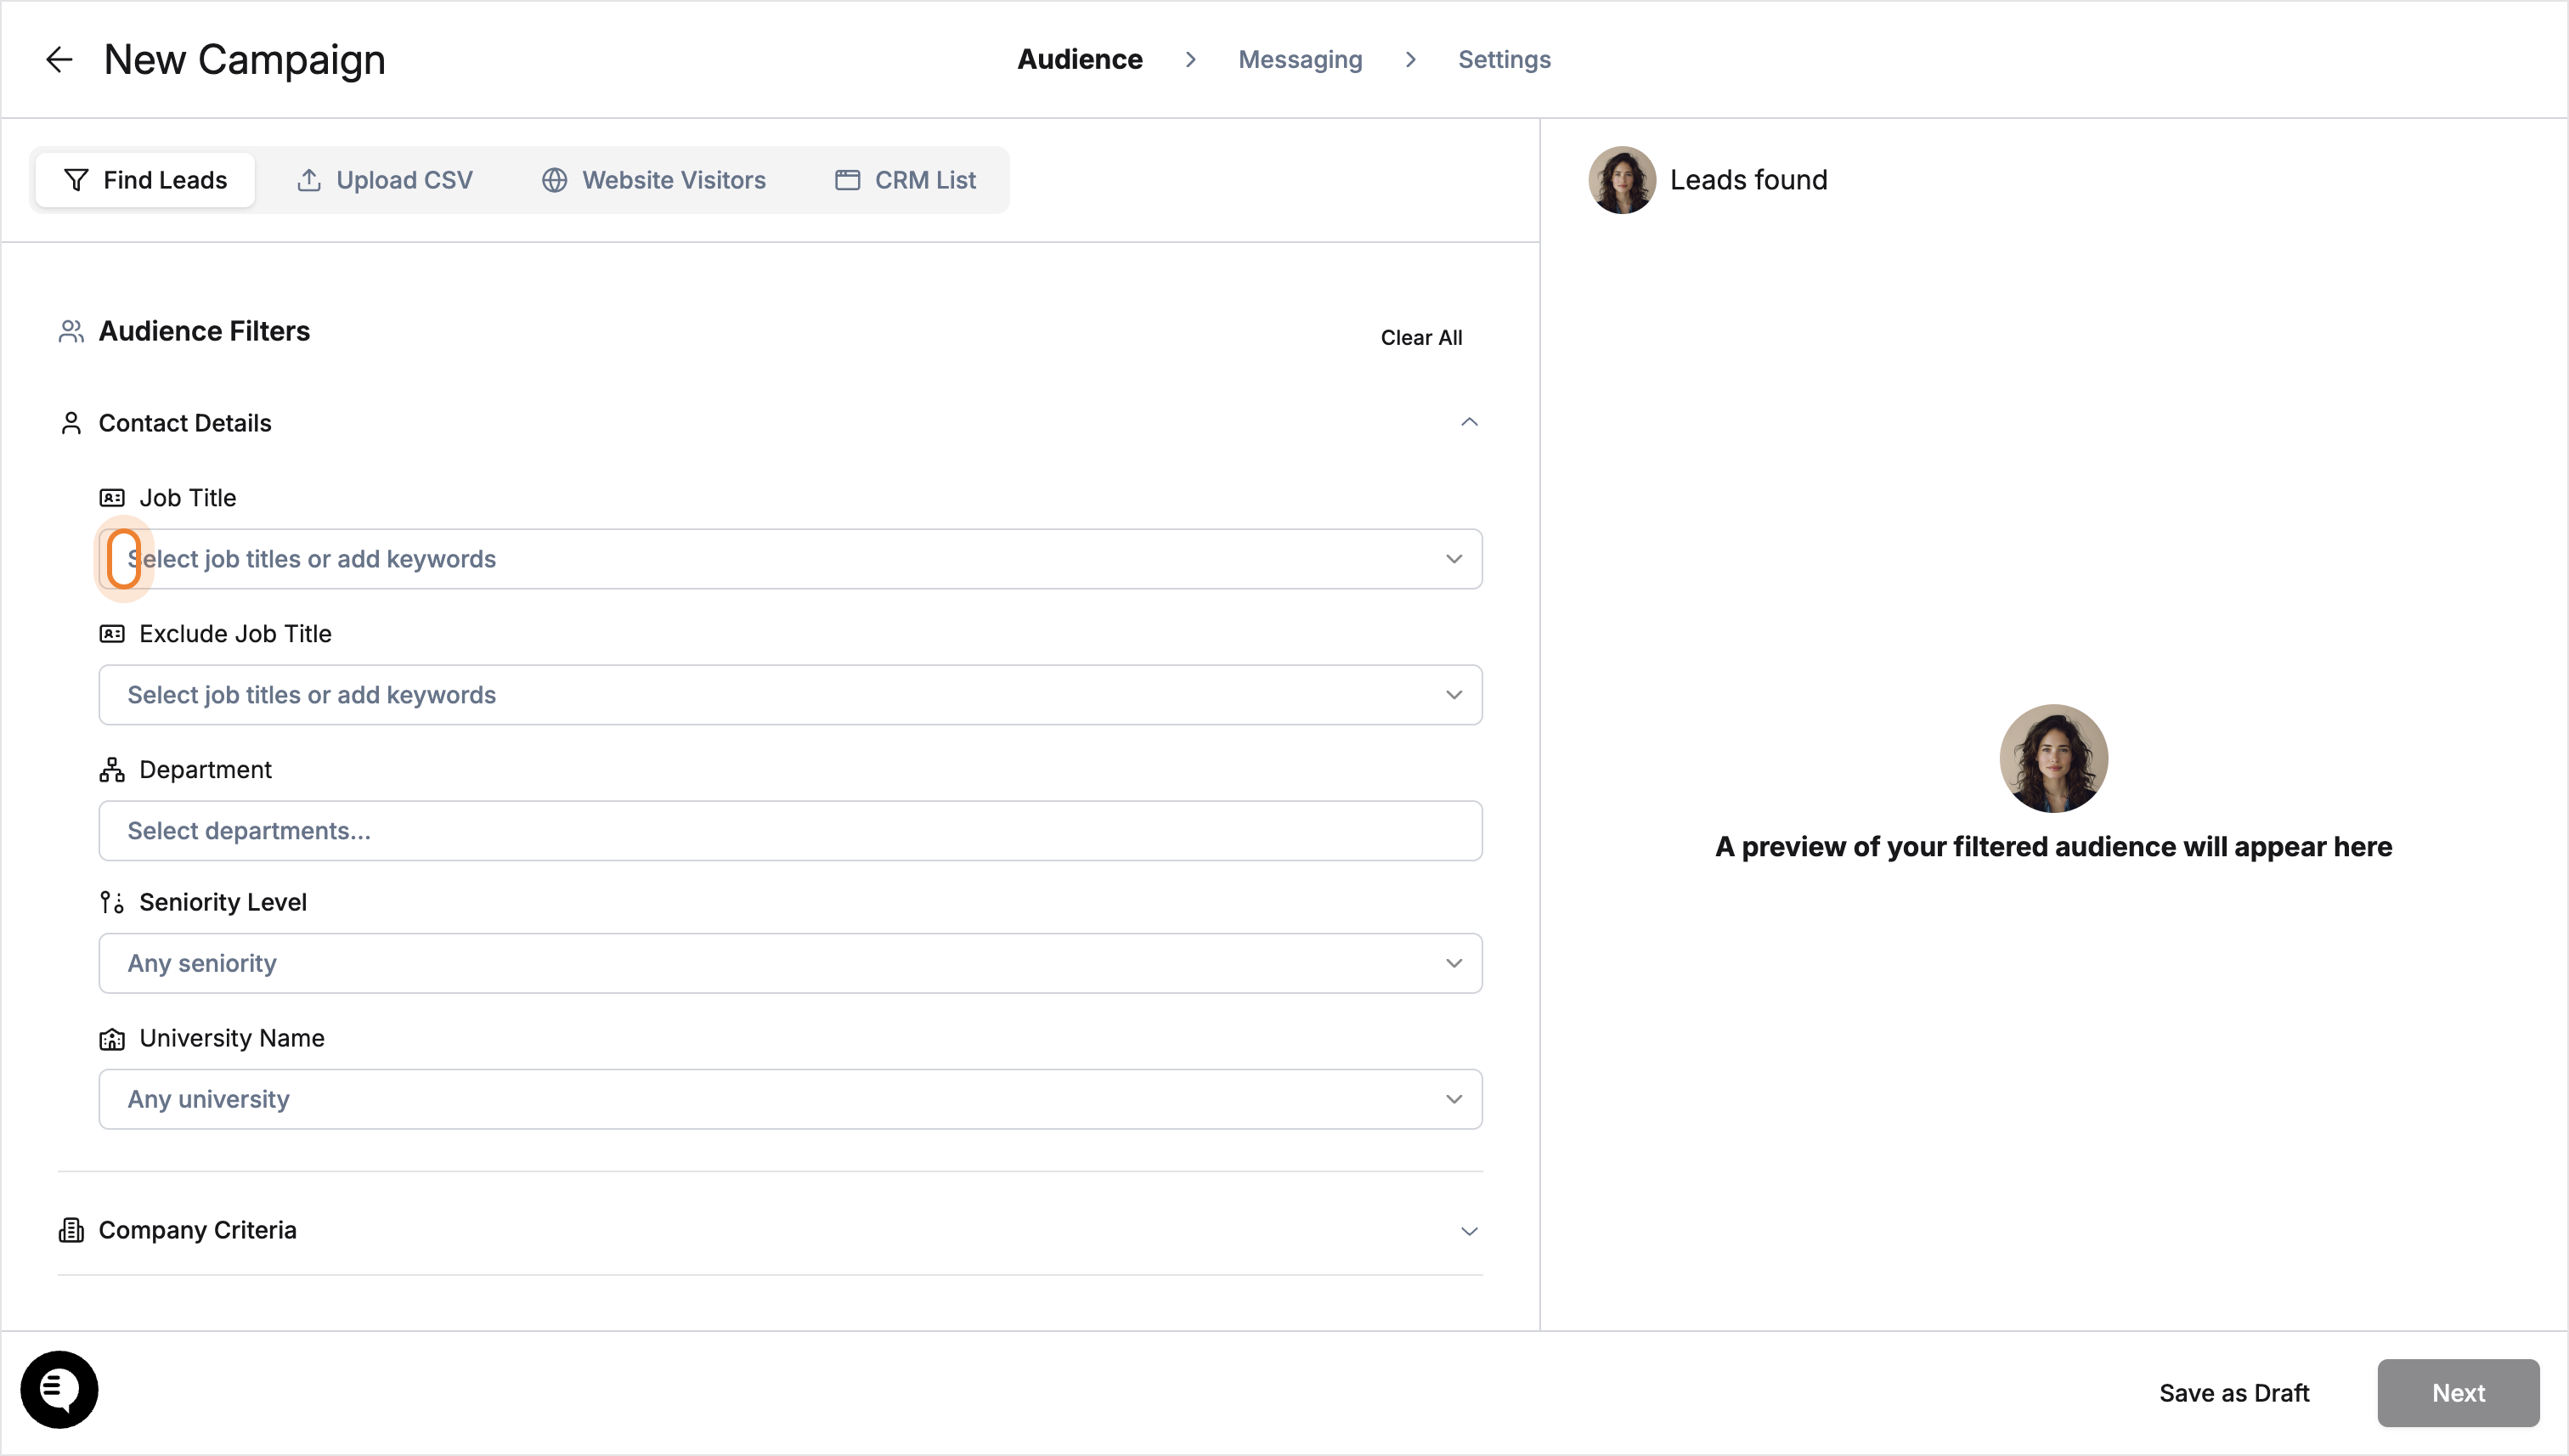The height and width of the screenshot is (1456, 2569).
Task: Click the University Name building icon
Action: [x=112, y=1039]
